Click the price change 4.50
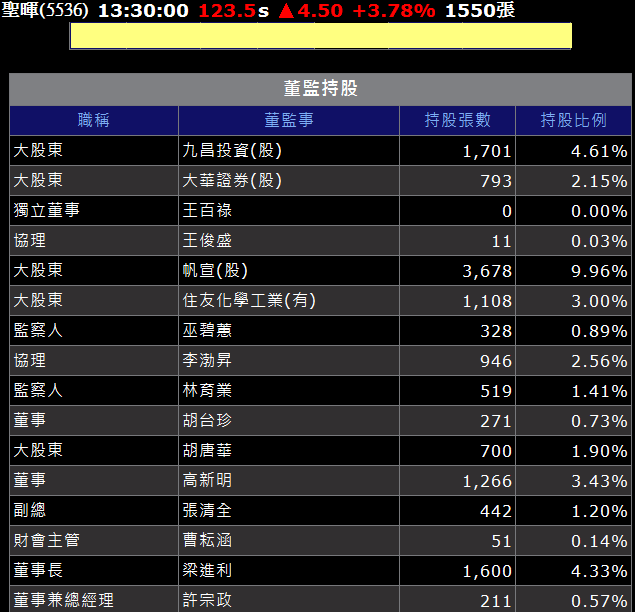The image size is (635, 612). click(x=320, y=11)
